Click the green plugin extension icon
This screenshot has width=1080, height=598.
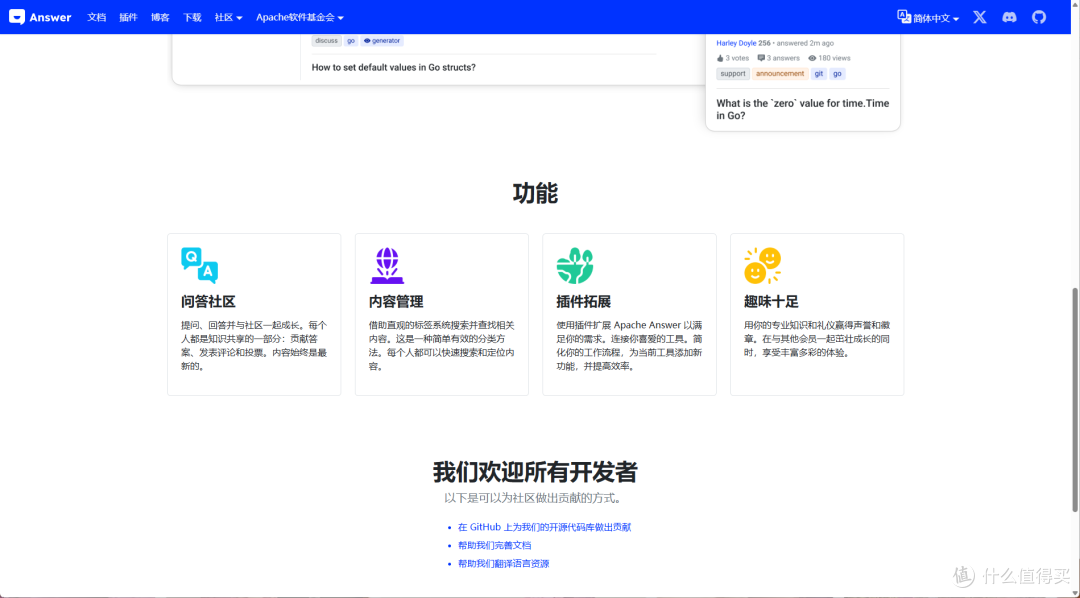574,266
